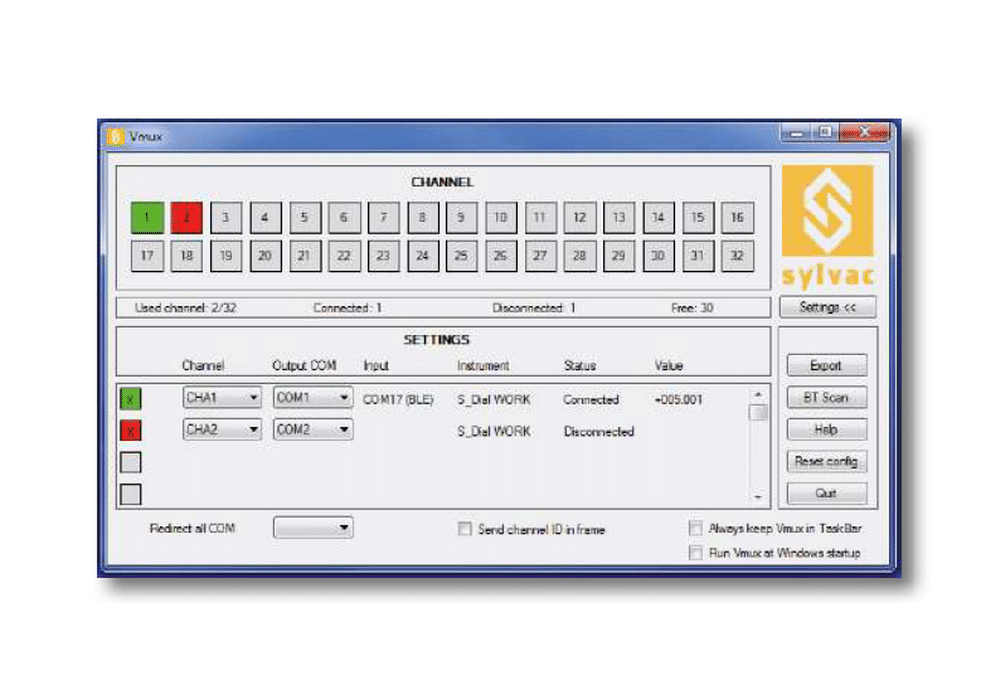Click channel 18 button
1000x700 pixels.
(187, 256)
